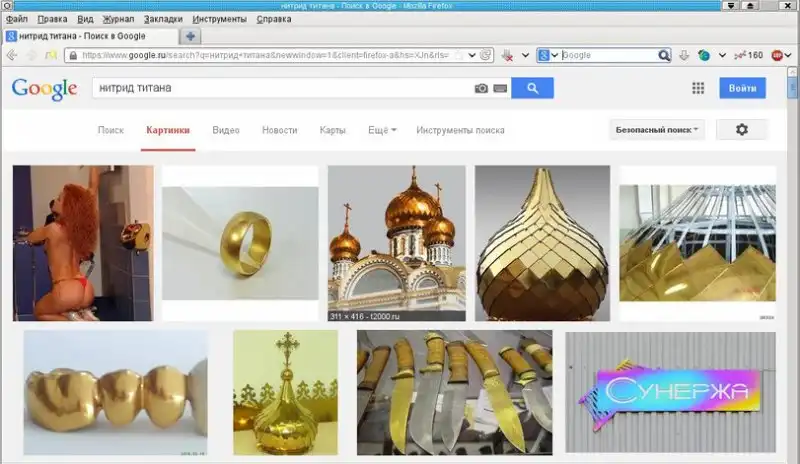The height and width of the screenshot is (464, 800).
Task: Open the knives image thumbnail
Action: tap(454, 391)
